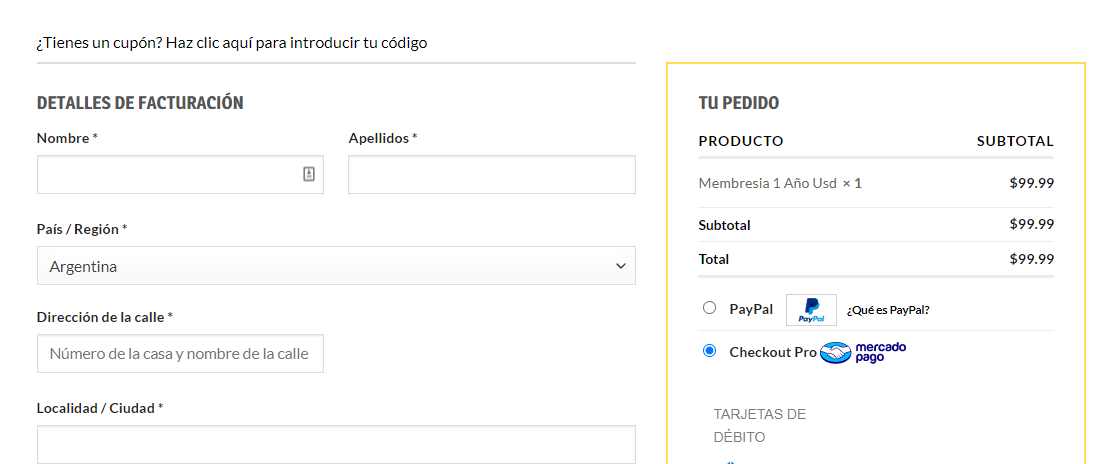Click the Mercado Pago handshake logo

tap(836, 352)
